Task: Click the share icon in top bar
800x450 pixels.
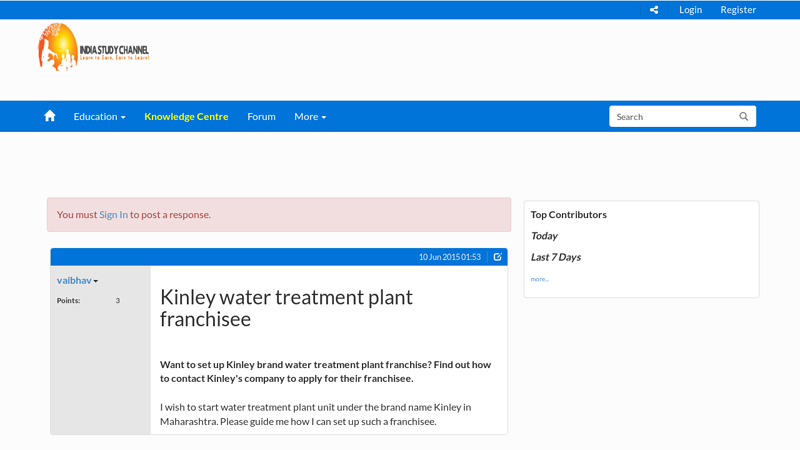Action: 654,10
